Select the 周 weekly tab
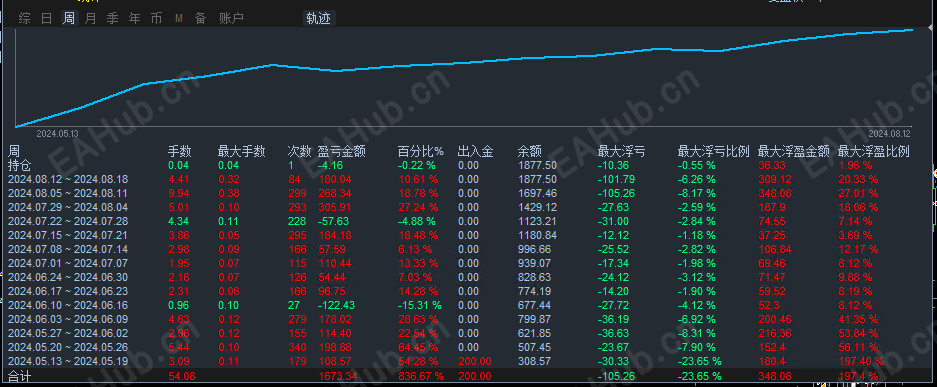 [x=69, y=19]
